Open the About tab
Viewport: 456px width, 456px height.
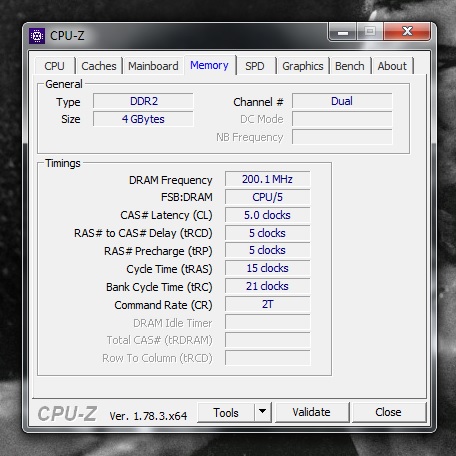point(392,66)
